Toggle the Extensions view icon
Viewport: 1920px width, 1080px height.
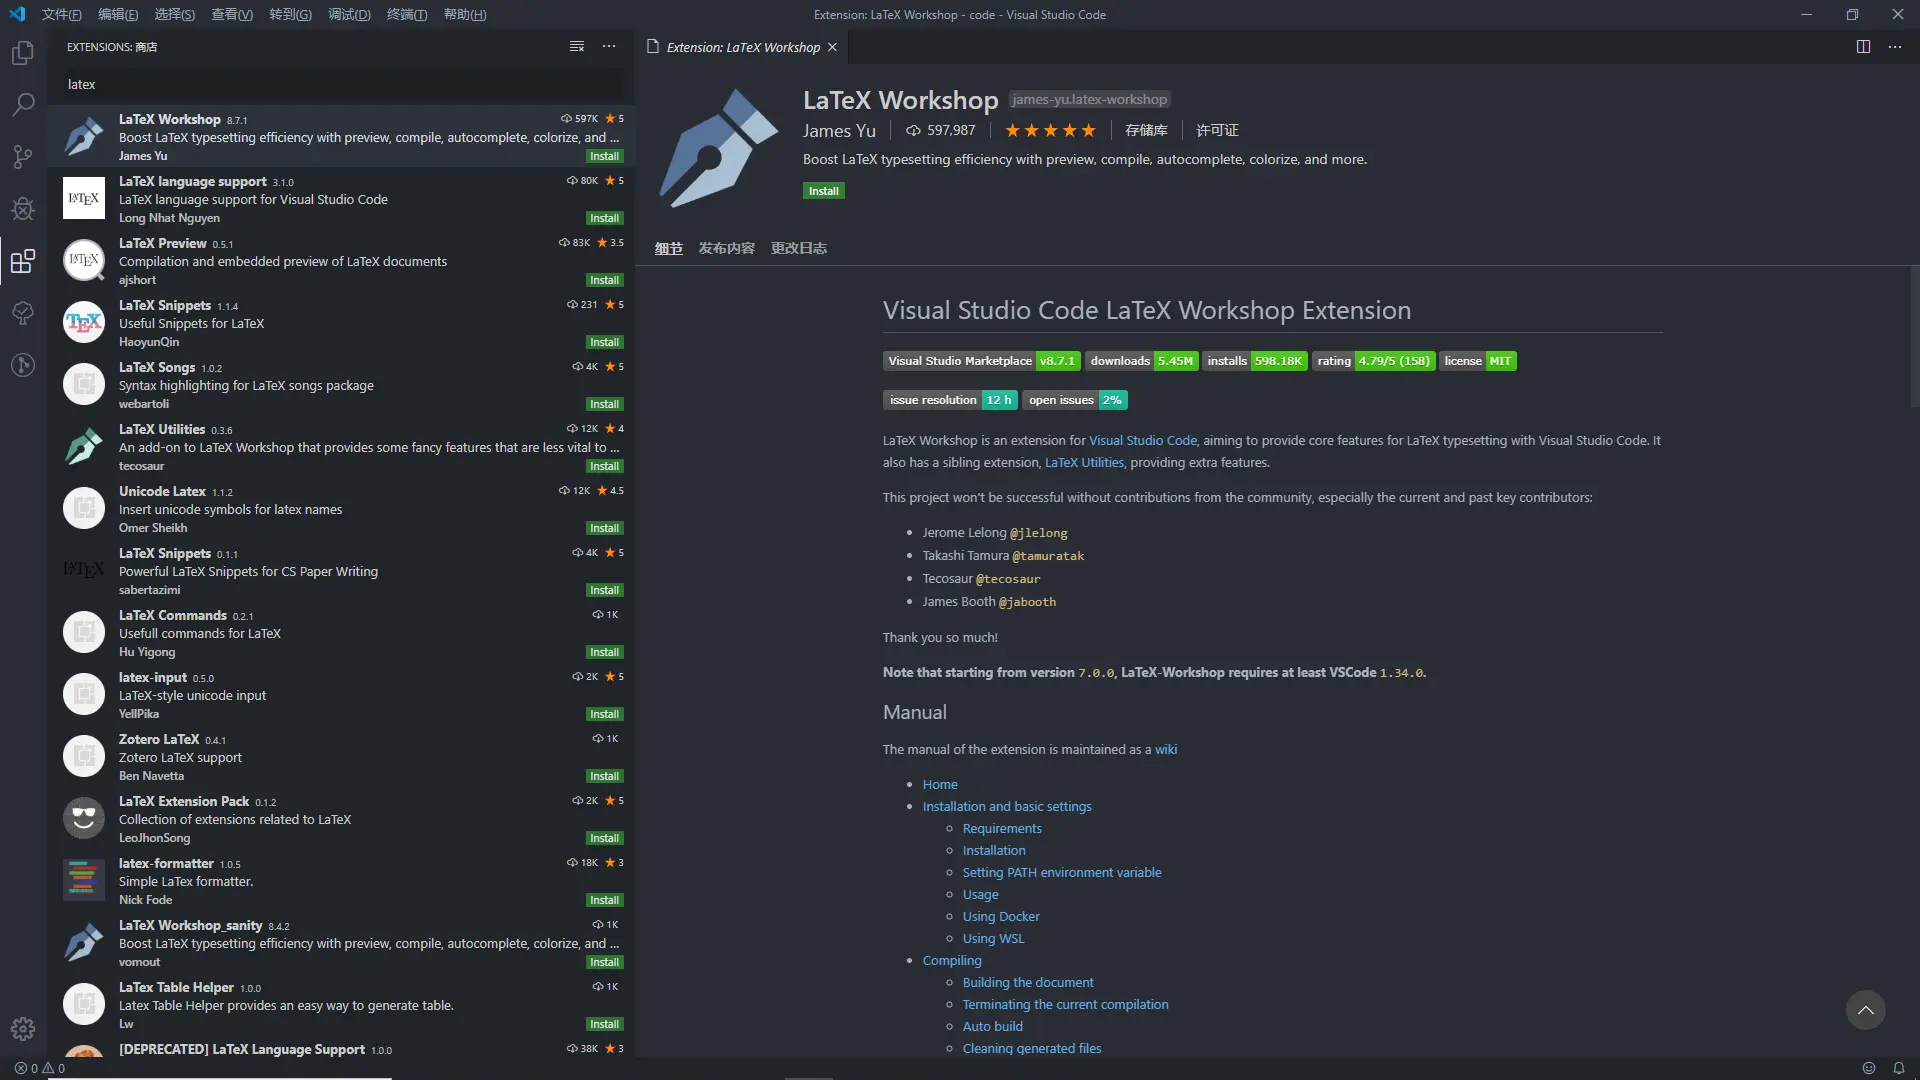coord(22,261)
